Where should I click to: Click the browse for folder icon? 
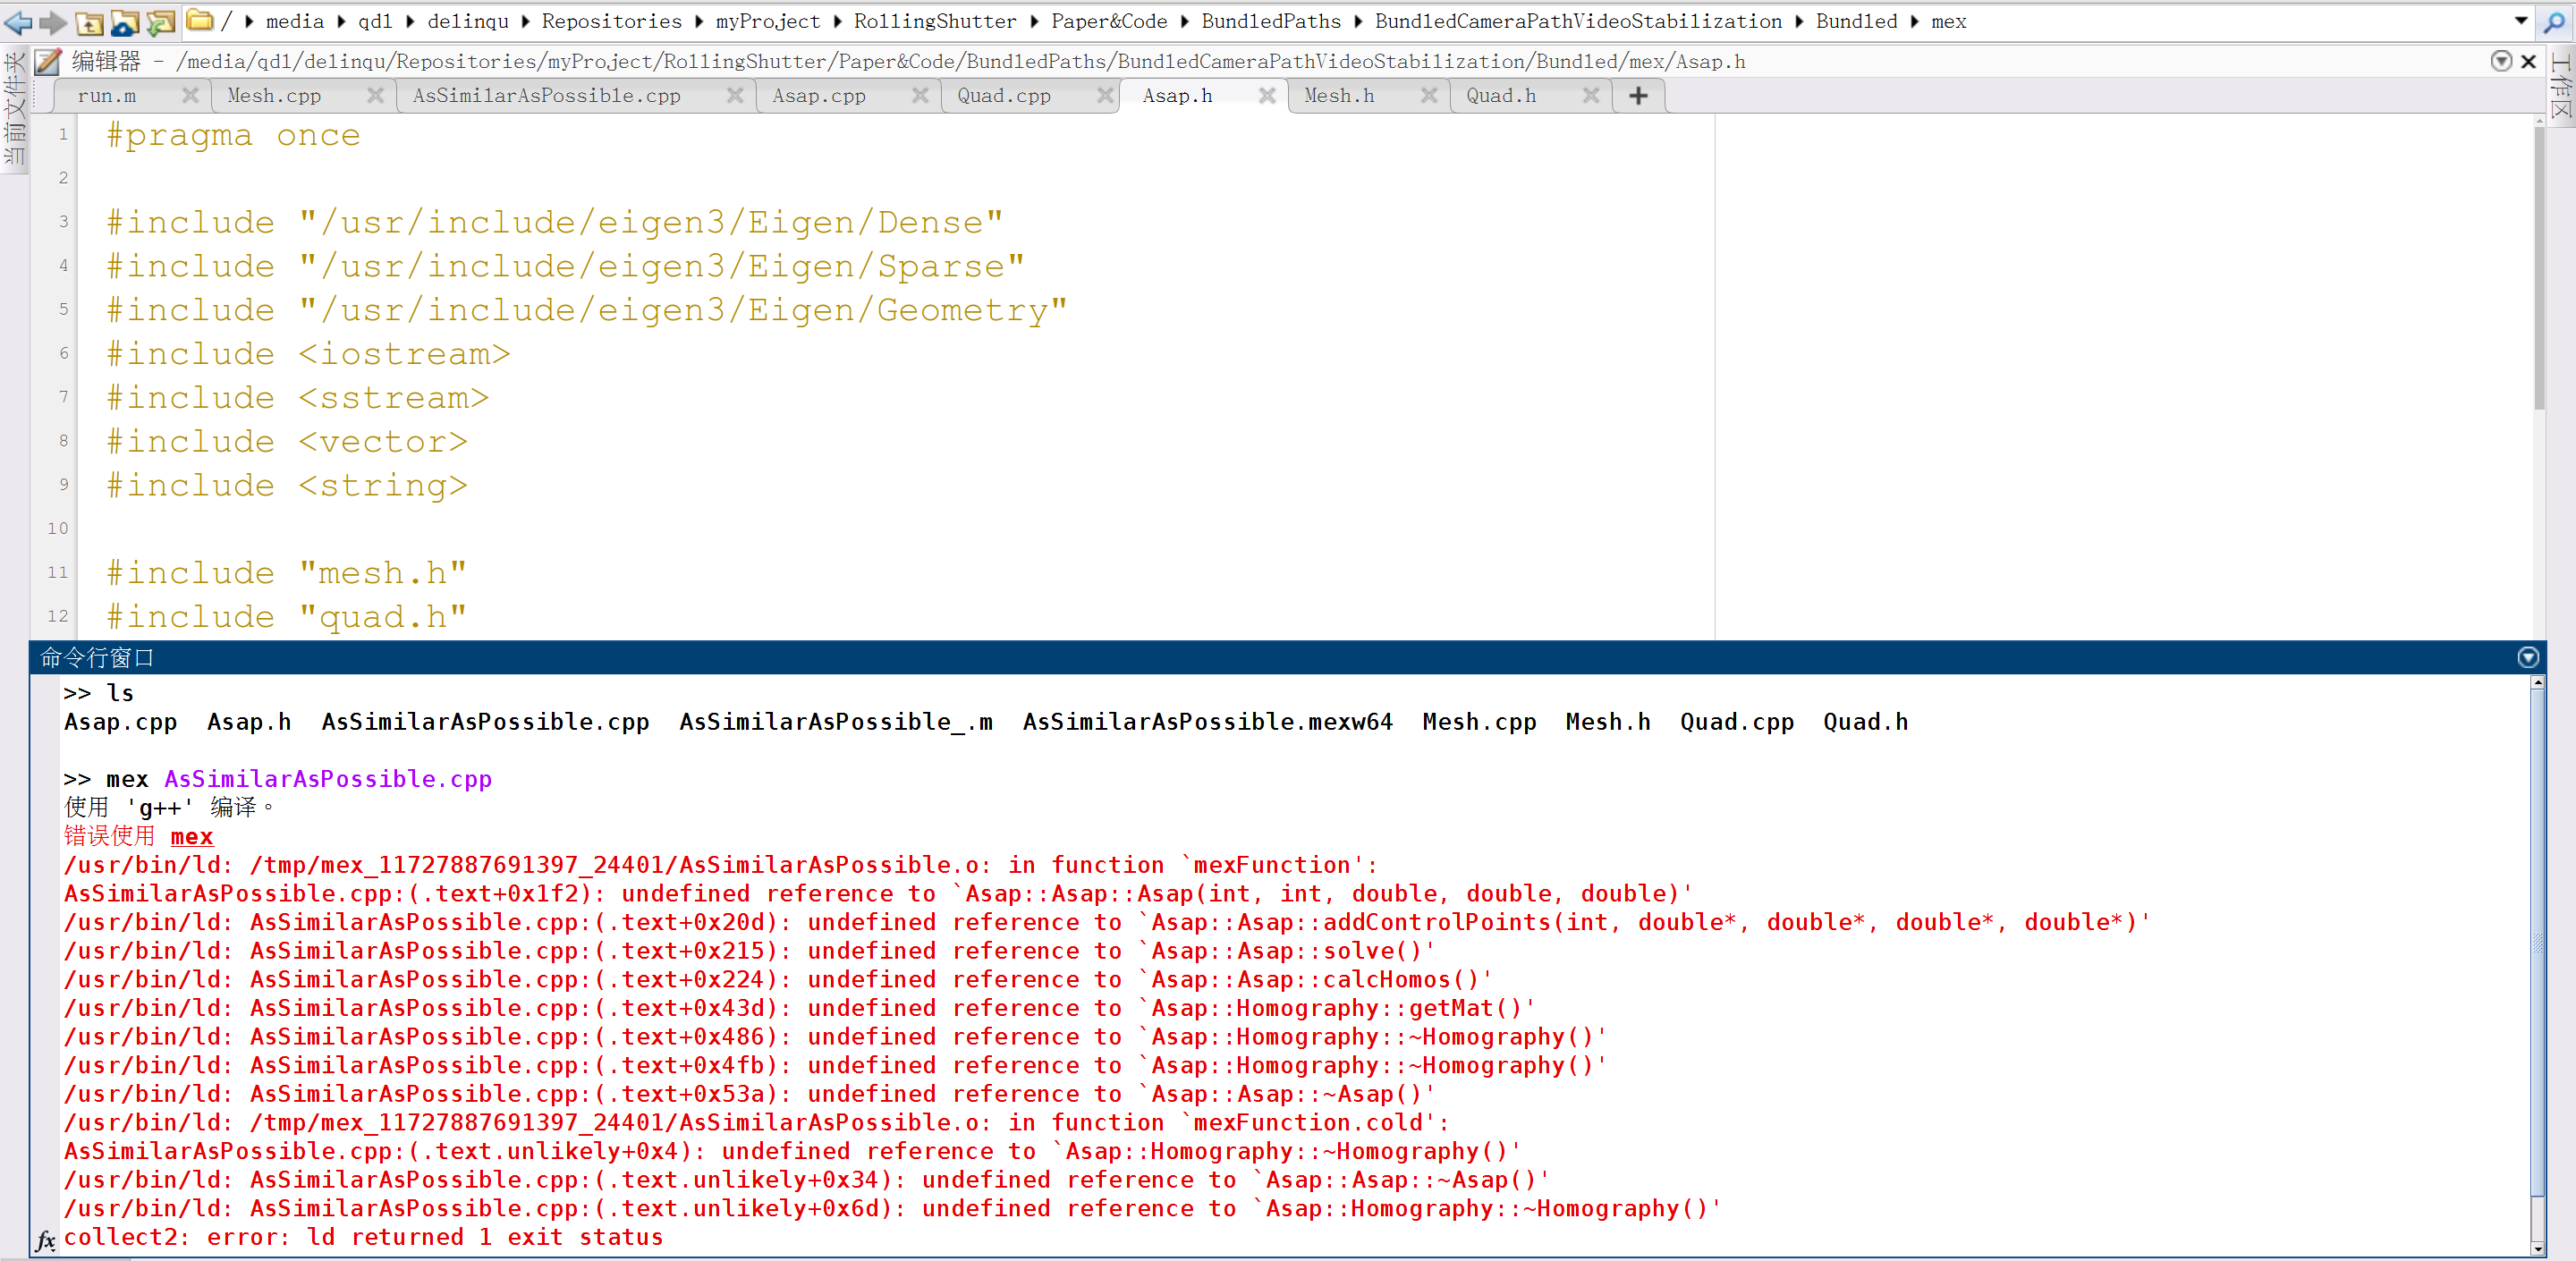125,22
